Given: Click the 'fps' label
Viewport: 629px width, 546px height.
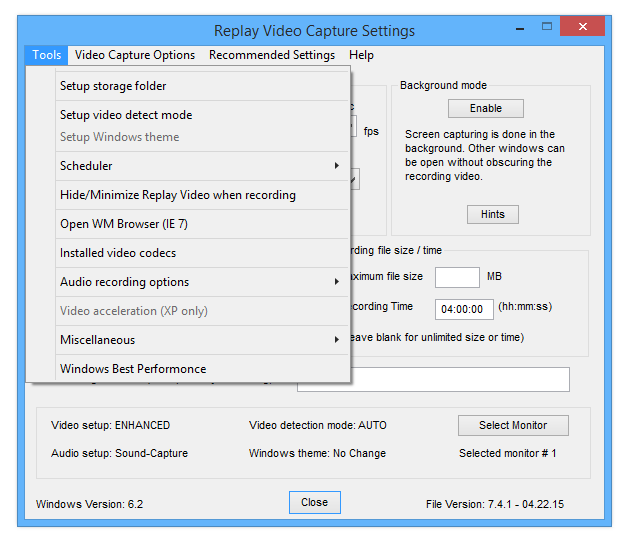Looking at the screenshot, I should pos(371,131).
